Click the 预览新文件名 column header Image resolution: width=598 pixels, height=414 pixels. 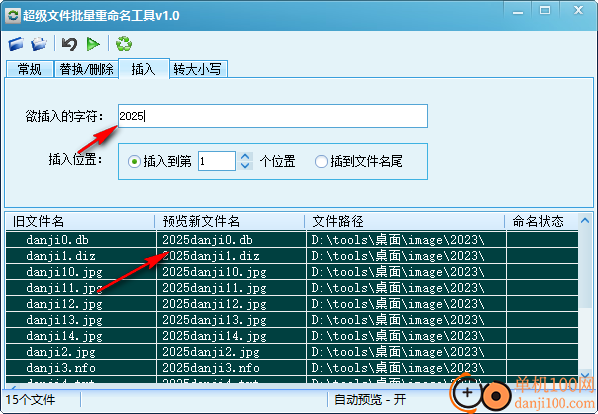(x=230, y=221)
